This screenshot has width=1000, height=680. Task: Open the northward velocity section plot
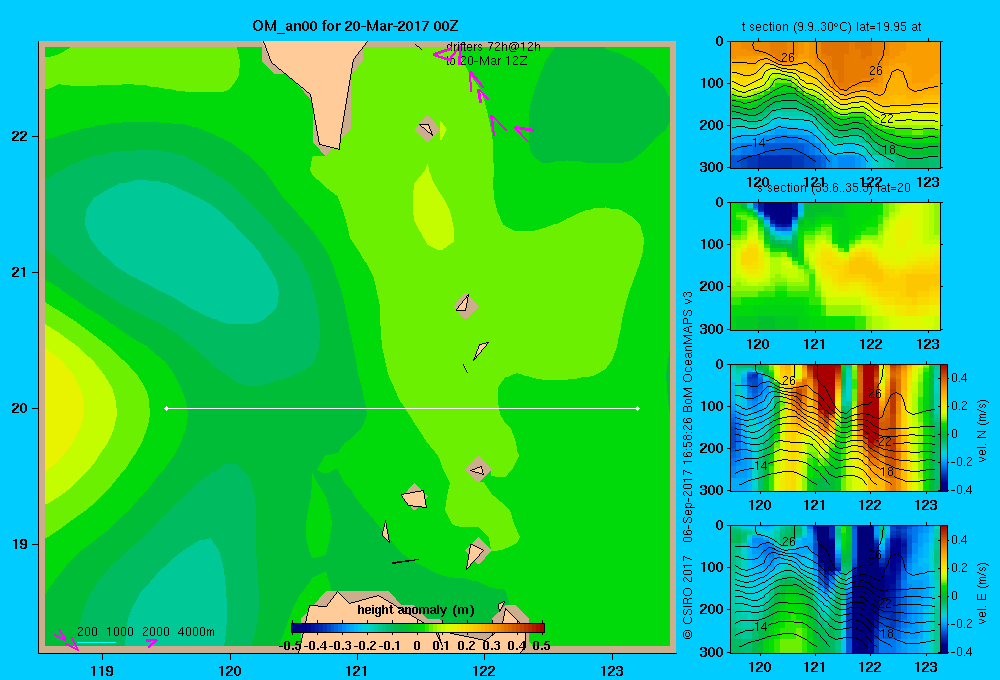835,427
